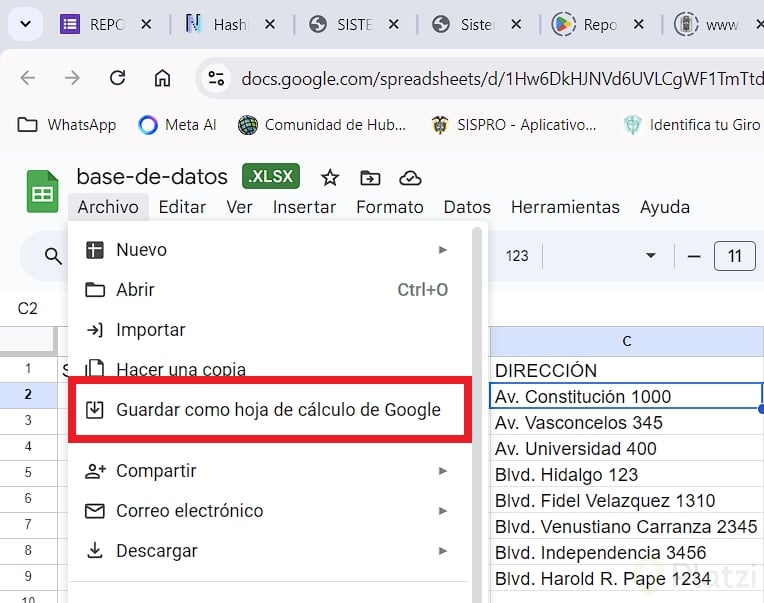Screen dimensions: 764x603
Task: Open the Datos menu
Action: tap(467, 207)
